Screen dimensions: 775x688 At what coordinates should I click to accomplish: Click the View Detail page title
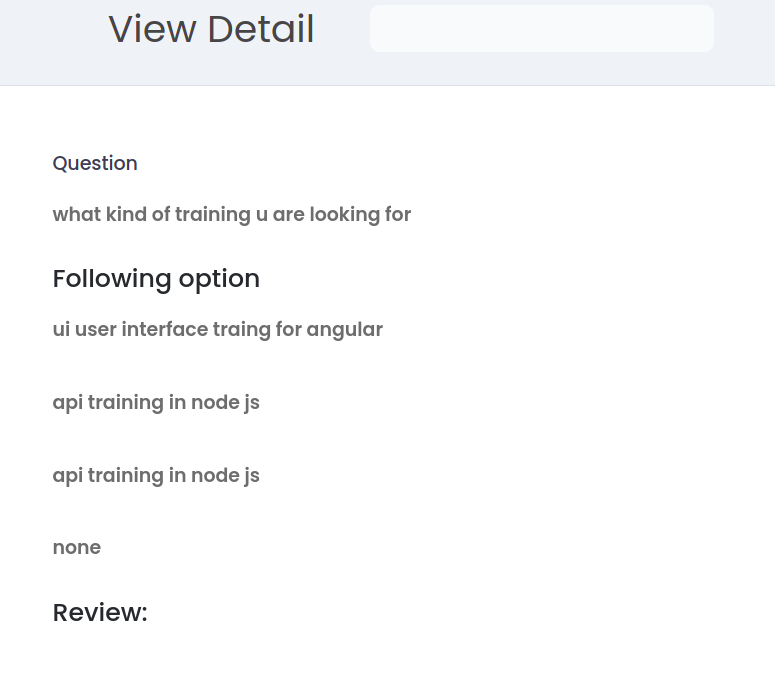pyautogui.click(x=211, y=29)
